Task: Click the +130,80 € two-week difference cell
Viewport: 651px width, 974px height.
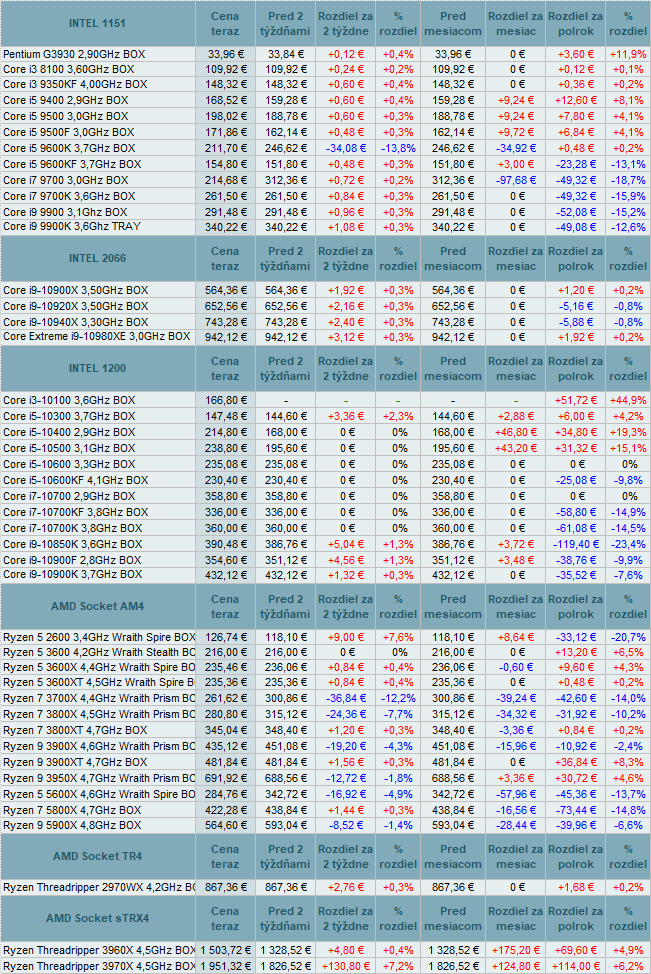Action: pos(345,967)
